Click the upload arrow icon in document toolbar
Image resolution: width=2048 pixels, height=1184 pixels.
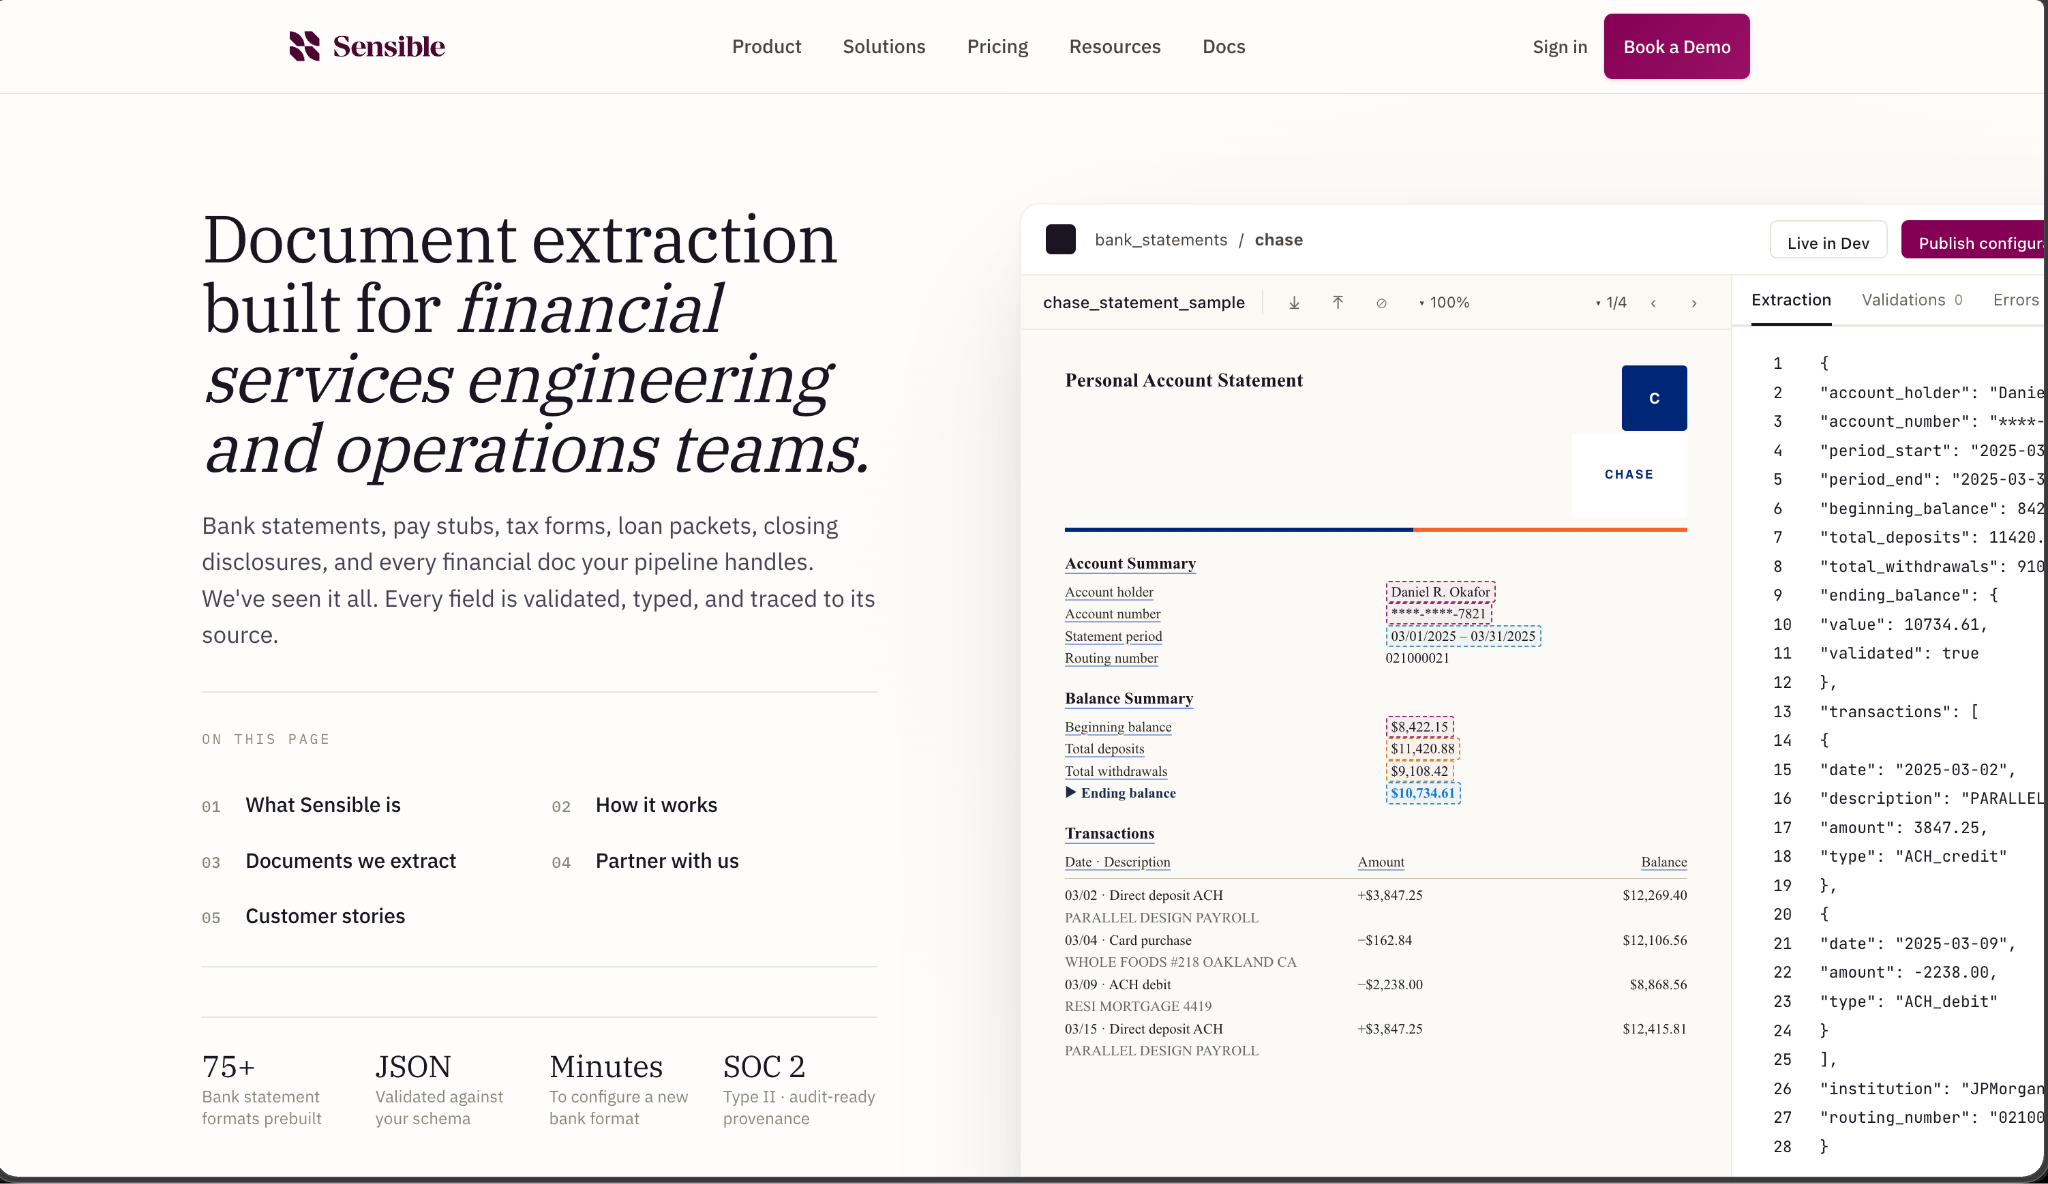coord(1338,303)
